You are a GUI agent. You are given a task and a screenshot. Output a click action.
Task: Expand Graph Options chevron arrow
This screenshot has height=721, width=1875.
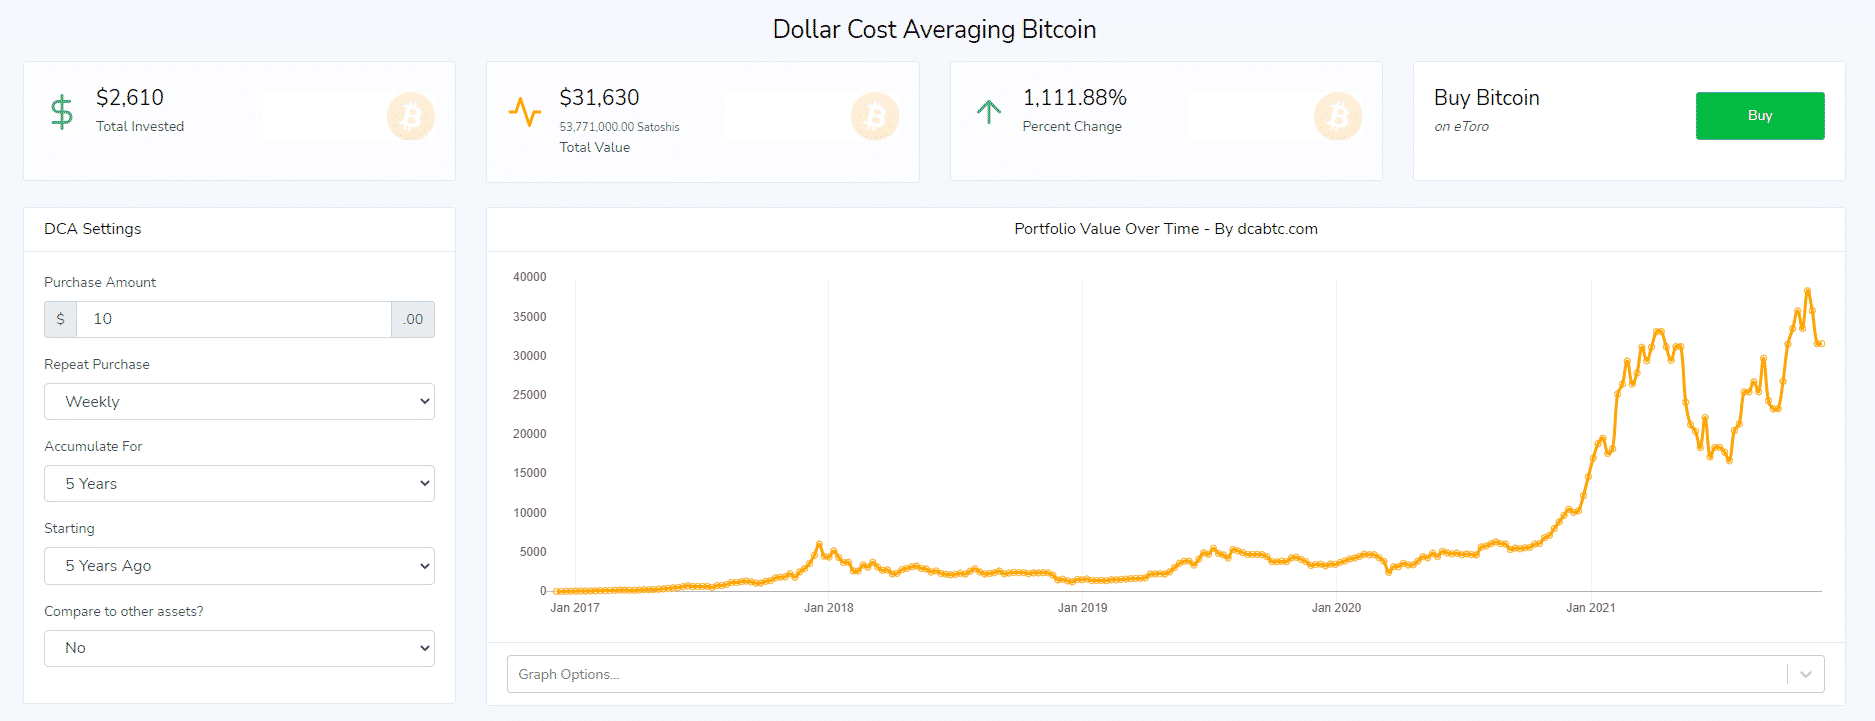click(x=1806, y=674)
